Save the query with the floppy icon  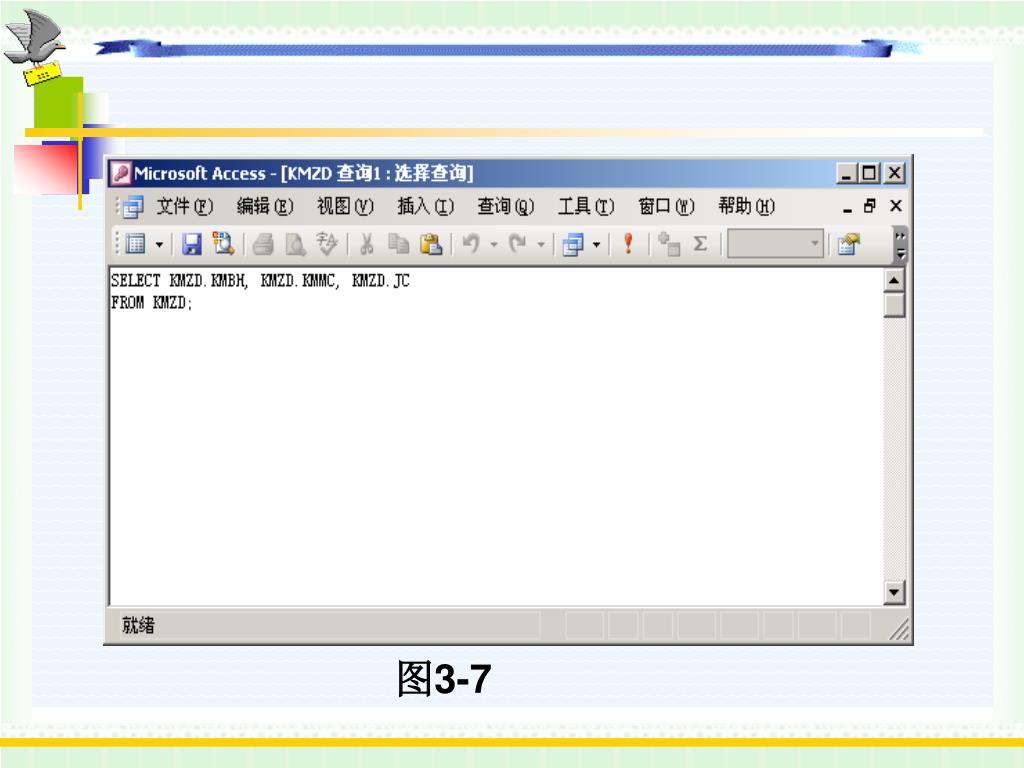click(x=191, y=244)
